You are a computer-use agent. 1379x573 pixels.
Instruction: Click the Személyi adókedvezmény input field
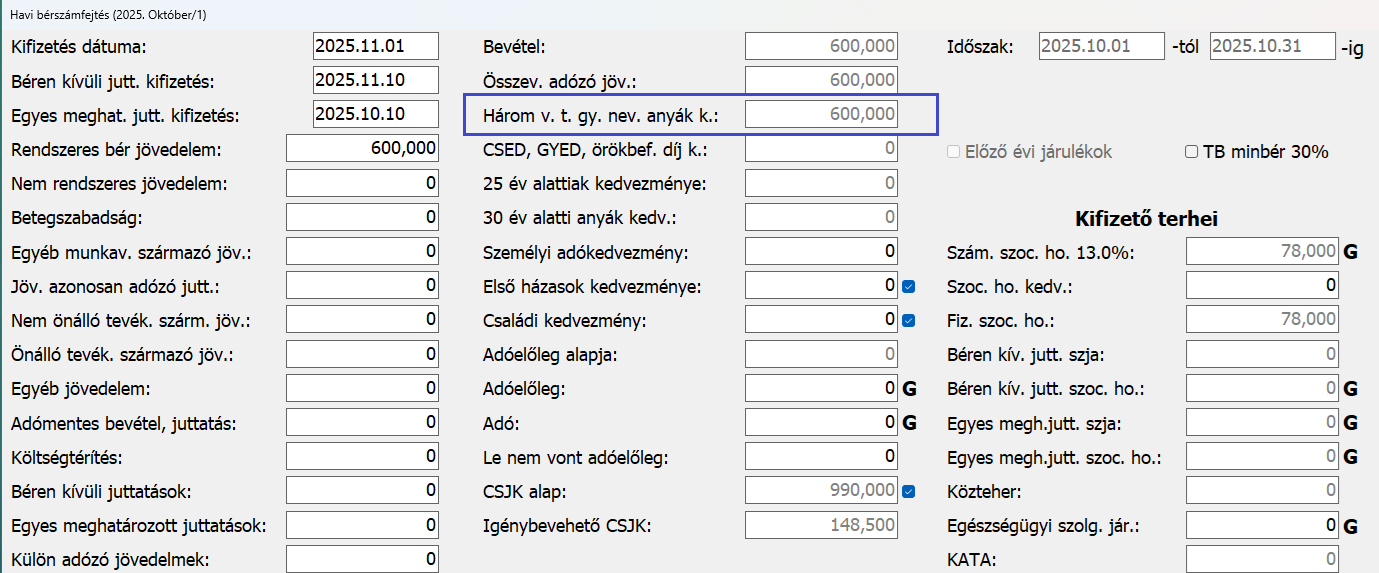[x=821, y=253]
